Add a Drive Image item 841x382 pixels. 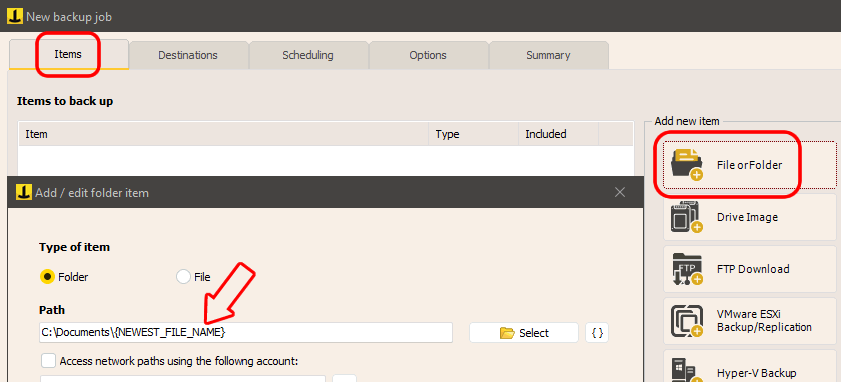tap(749, 217)
